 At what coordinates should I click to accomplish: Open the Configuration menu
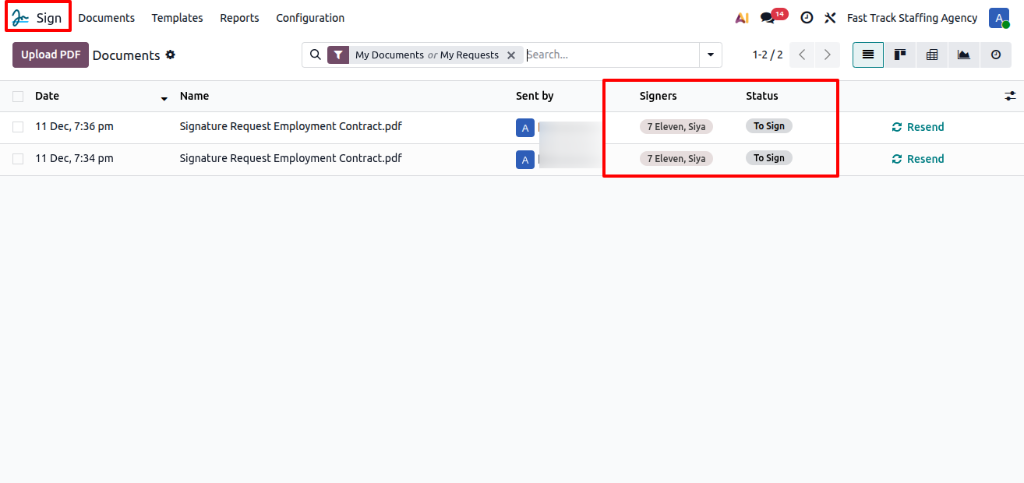pos(310,18)
